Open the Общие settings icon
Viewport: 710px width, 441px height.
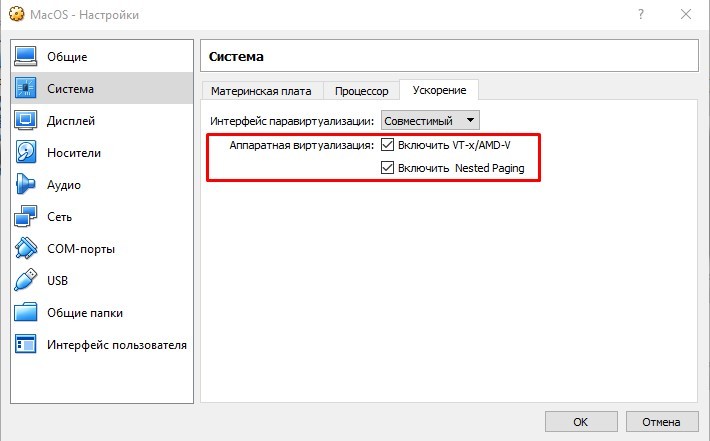pos(26,57)
